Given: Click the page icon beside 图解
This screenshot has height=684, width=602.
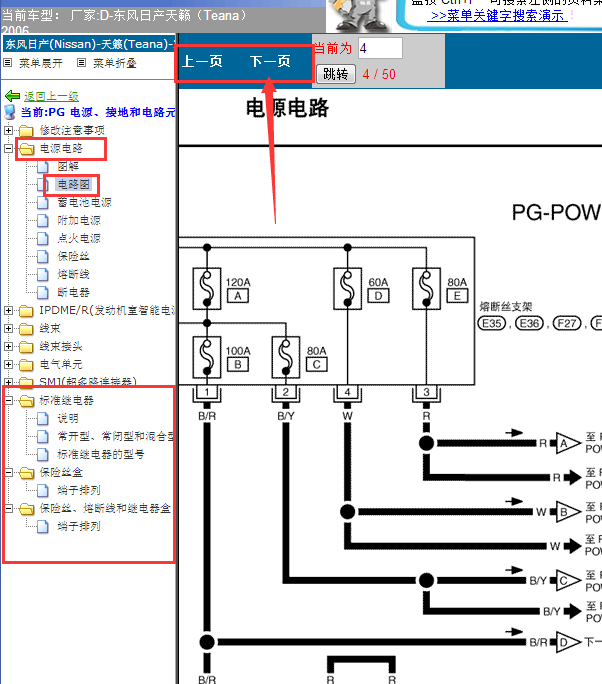Looking at the screenshot, I should tap(43, 167).
